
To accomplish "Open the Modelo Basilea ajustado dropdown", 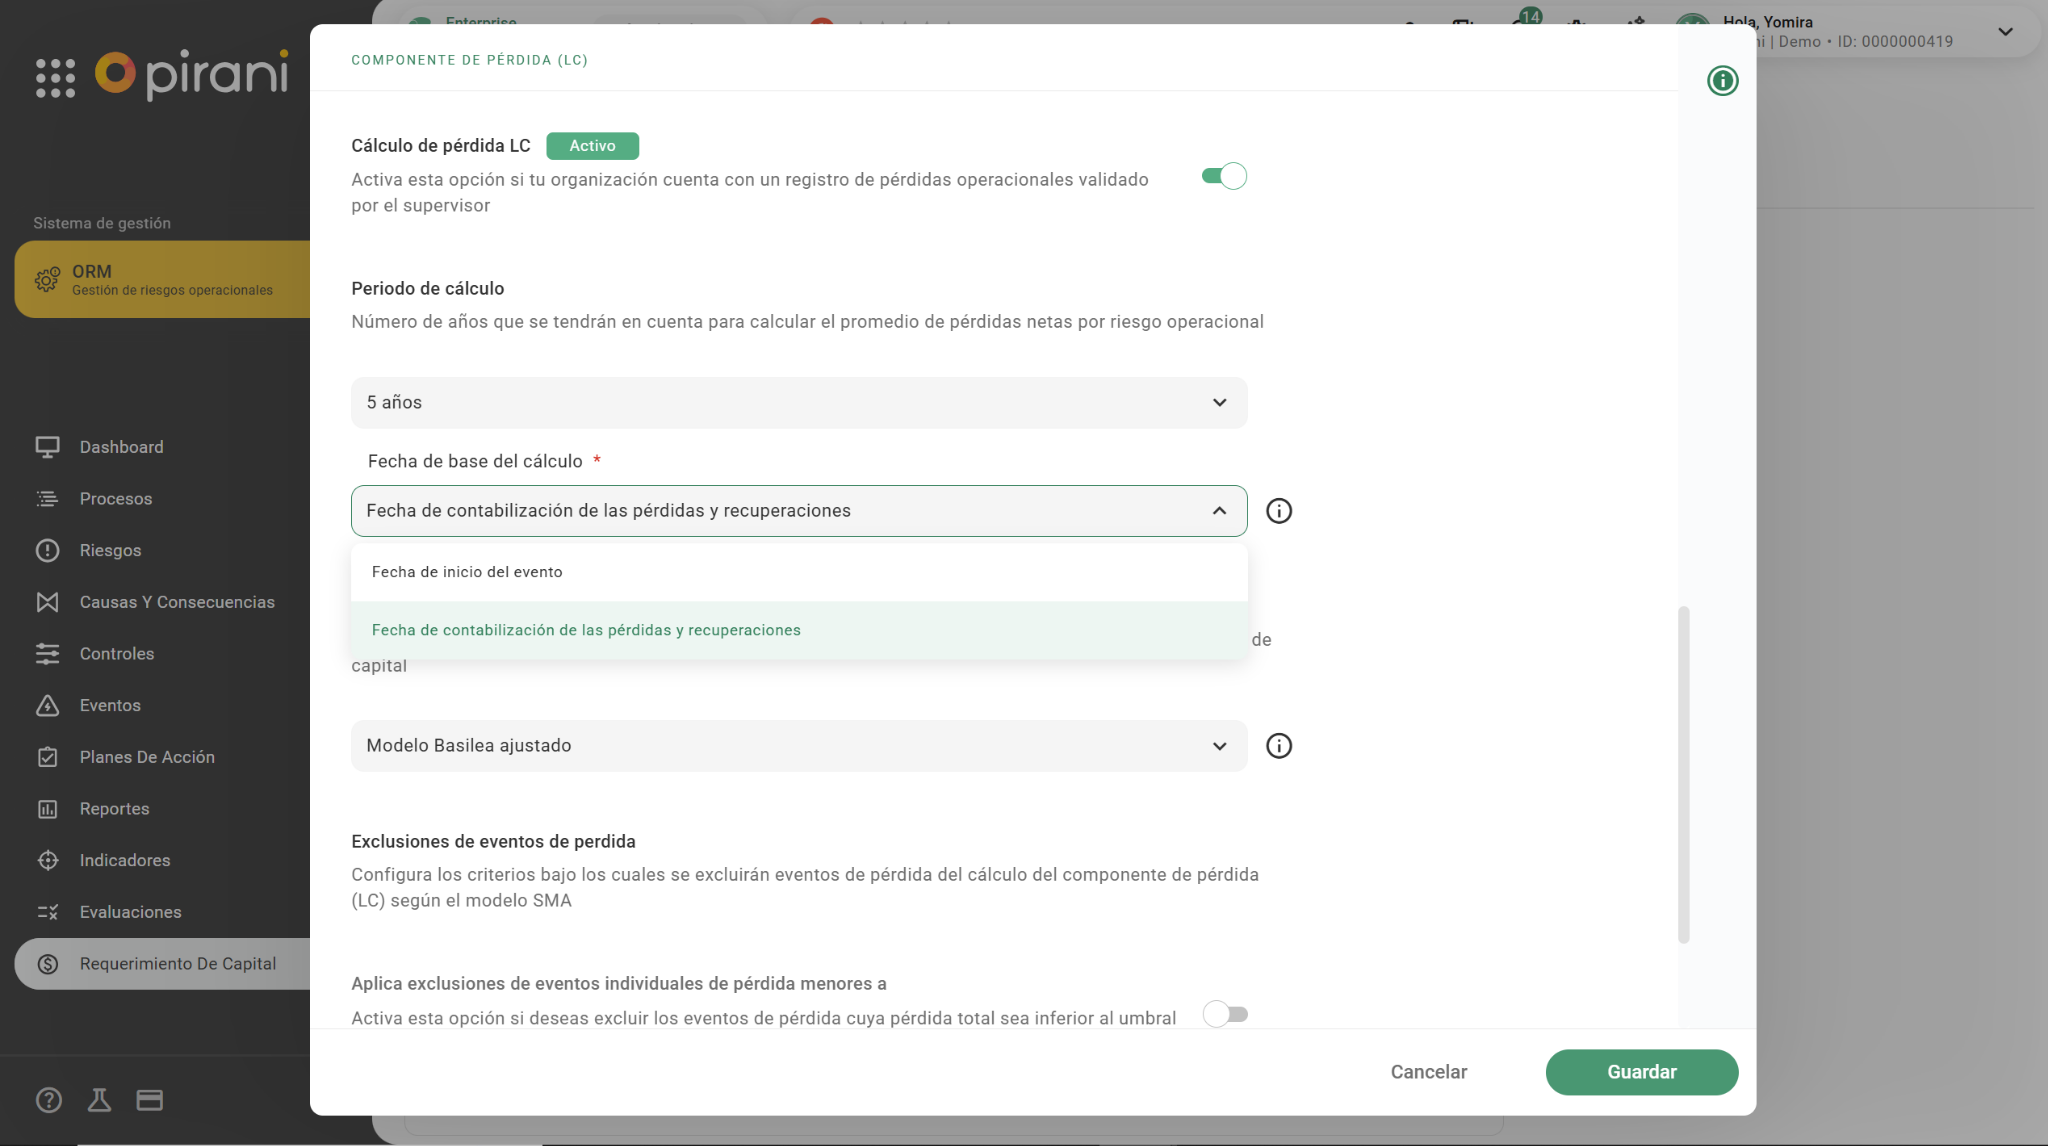I will 798,746.
